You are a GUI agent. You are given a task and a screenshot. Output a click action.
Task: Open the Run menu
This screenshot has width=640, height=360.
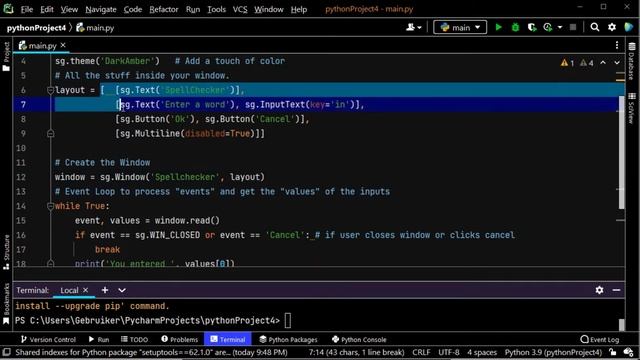(193, 9)
